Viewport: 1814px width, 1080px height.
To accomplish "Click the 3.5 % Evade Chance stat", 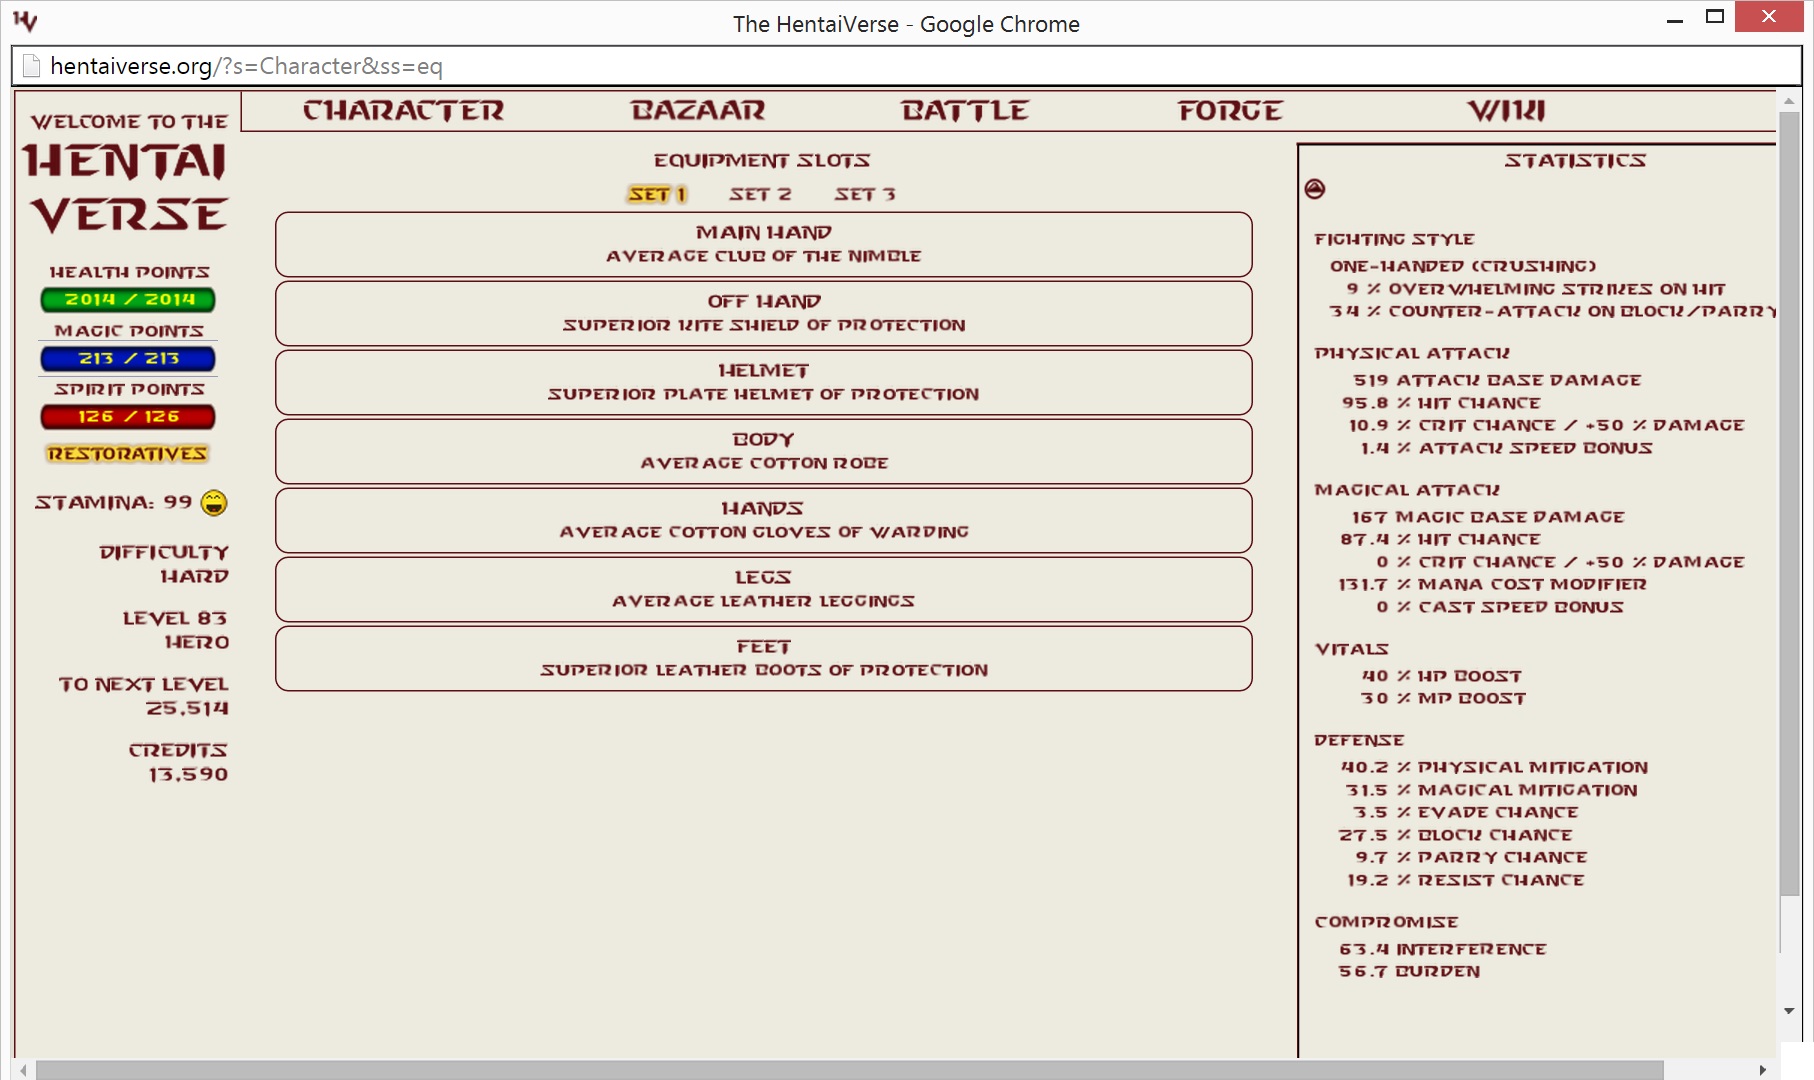I will [x=1465, y=812].
